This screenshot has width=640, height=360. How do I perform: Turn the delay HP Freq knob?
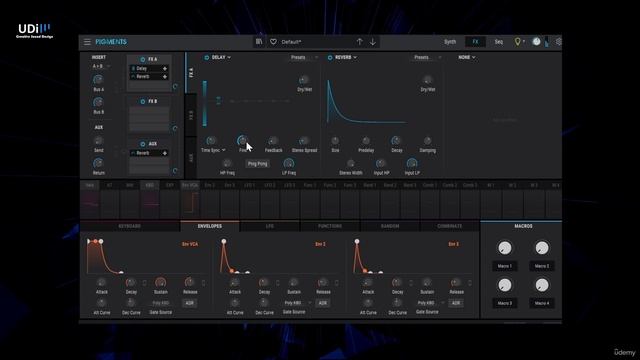227,164
